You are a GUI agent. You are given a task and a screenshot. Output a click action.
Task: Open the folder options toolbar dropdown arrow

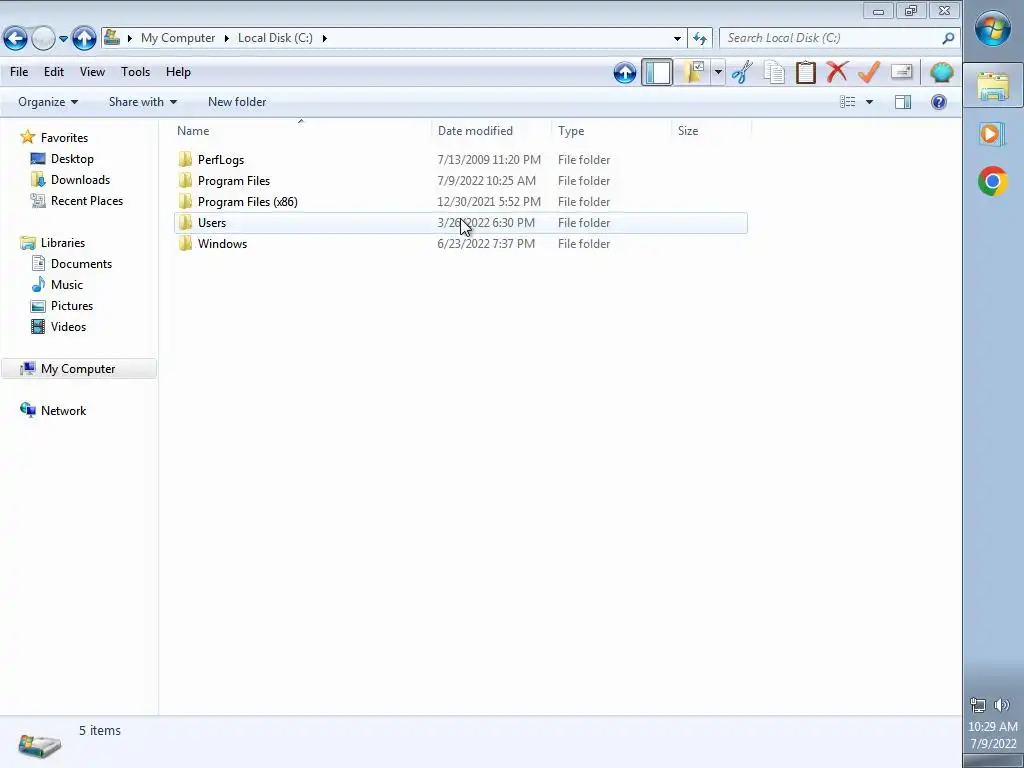coord(718,72)
